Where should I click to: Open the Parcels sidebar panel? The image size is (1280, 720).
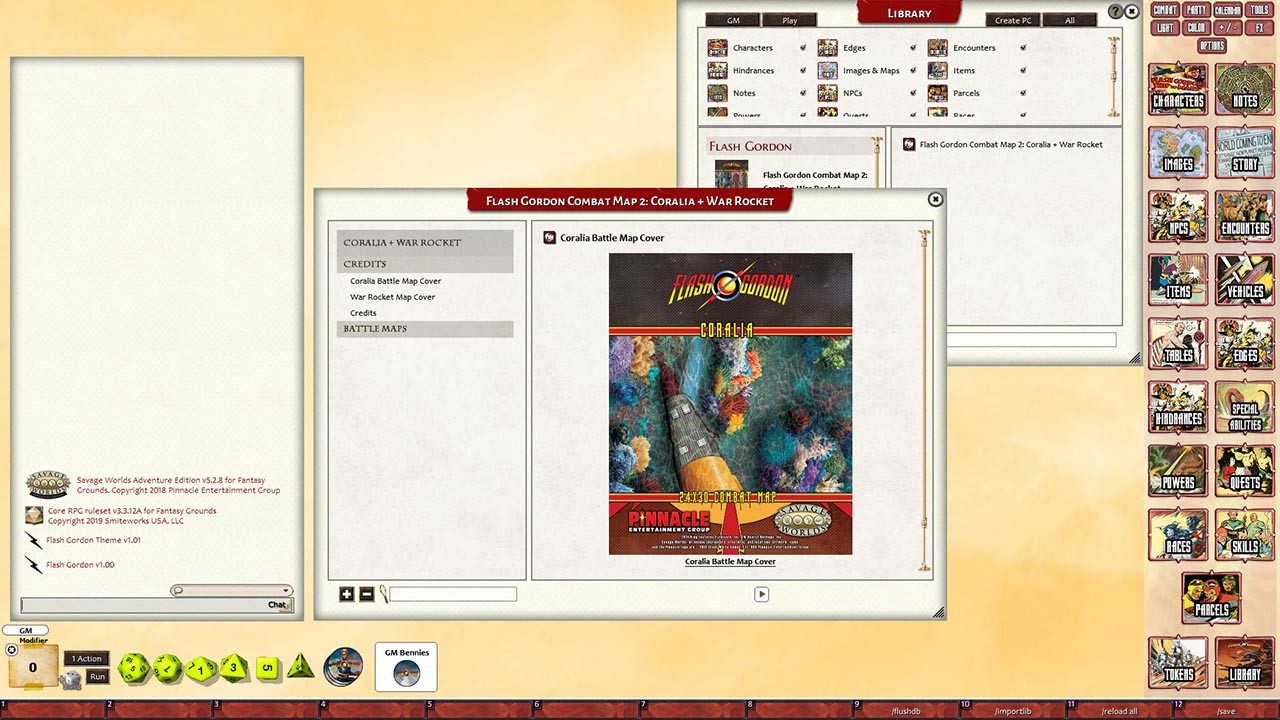pyautogui.click(x=1211, y=597)
